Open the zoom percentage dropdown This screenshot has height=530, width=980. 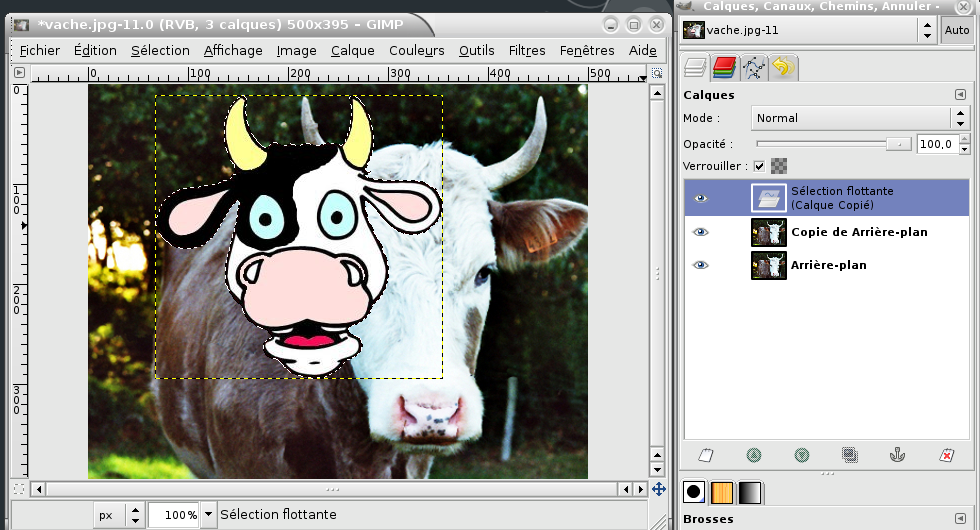click(208, 515)
